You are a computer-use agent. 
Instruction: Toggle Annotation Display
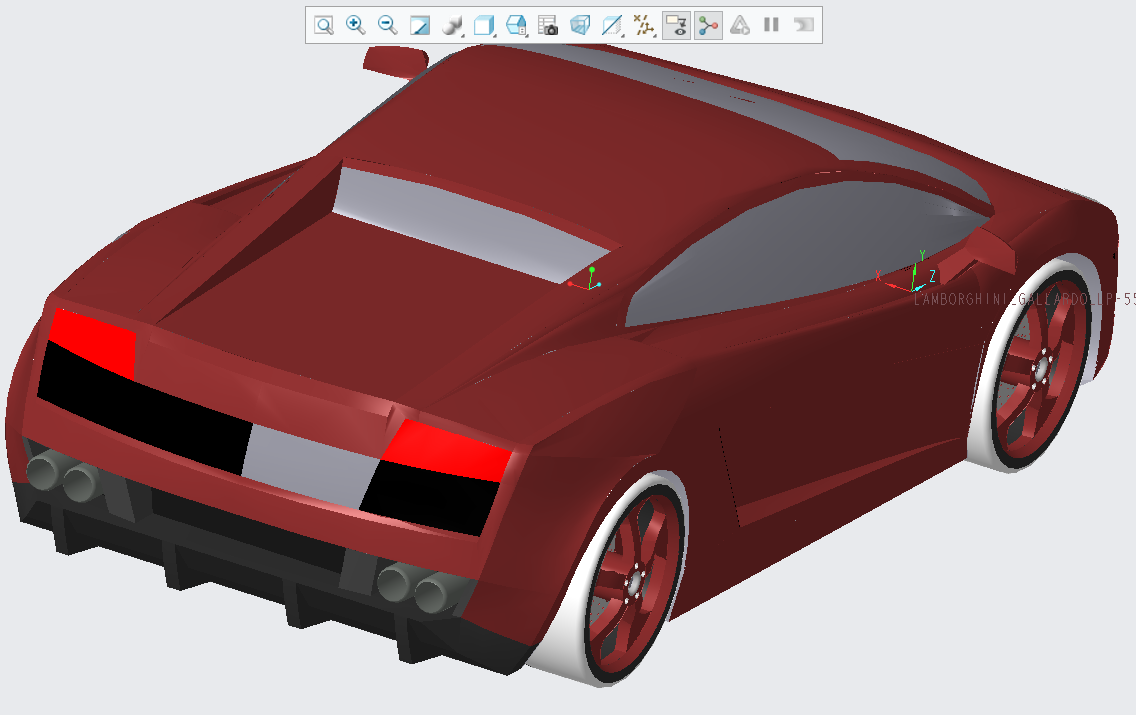pos(676,25)
